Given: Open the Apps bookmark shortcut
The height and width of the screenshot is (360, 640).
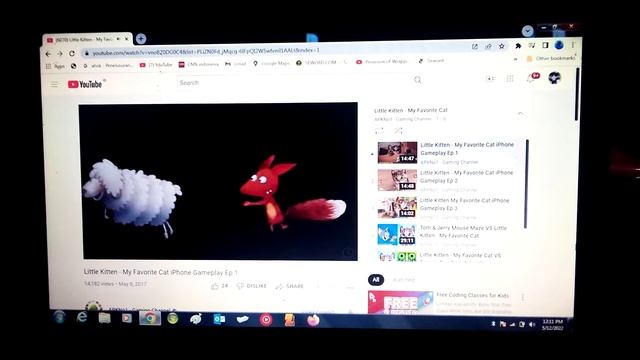Looking at the screenshot, I should click(x=55, y=66).
